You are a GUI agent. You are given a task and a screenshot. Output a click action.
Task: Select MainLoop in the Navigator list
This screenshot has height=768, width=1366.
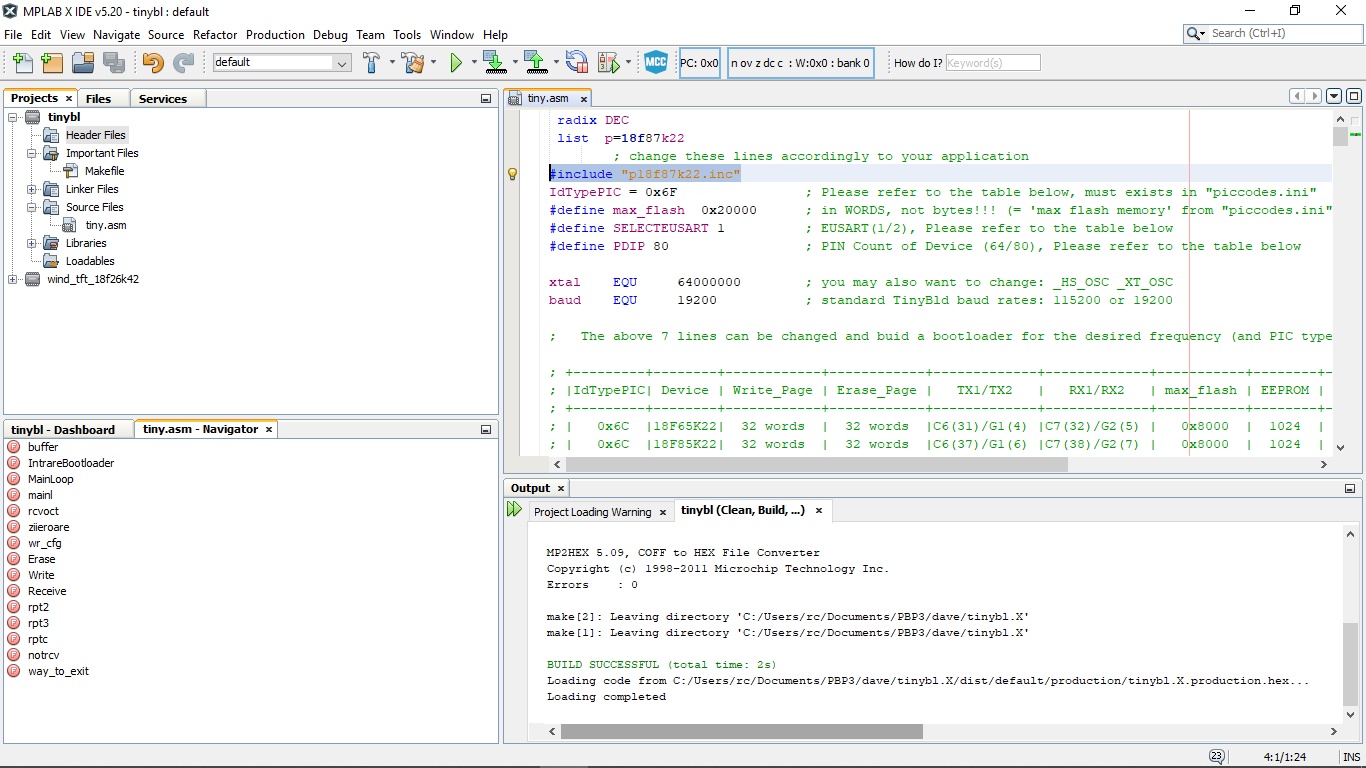point(51,479)
